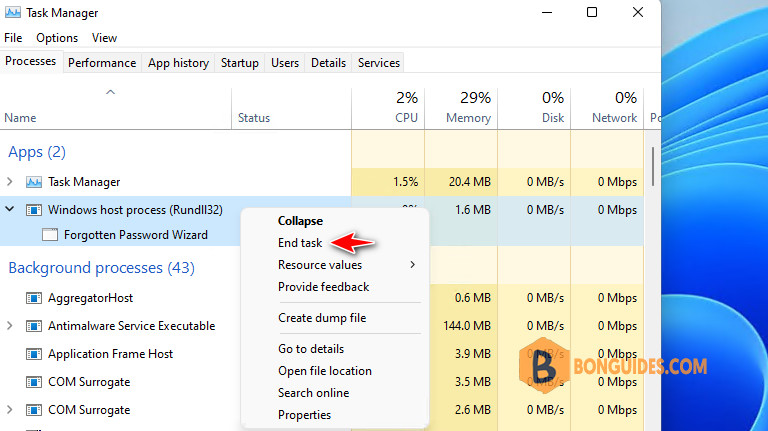
Task: Open the Options menu
Action: click(x=57, y=38)
